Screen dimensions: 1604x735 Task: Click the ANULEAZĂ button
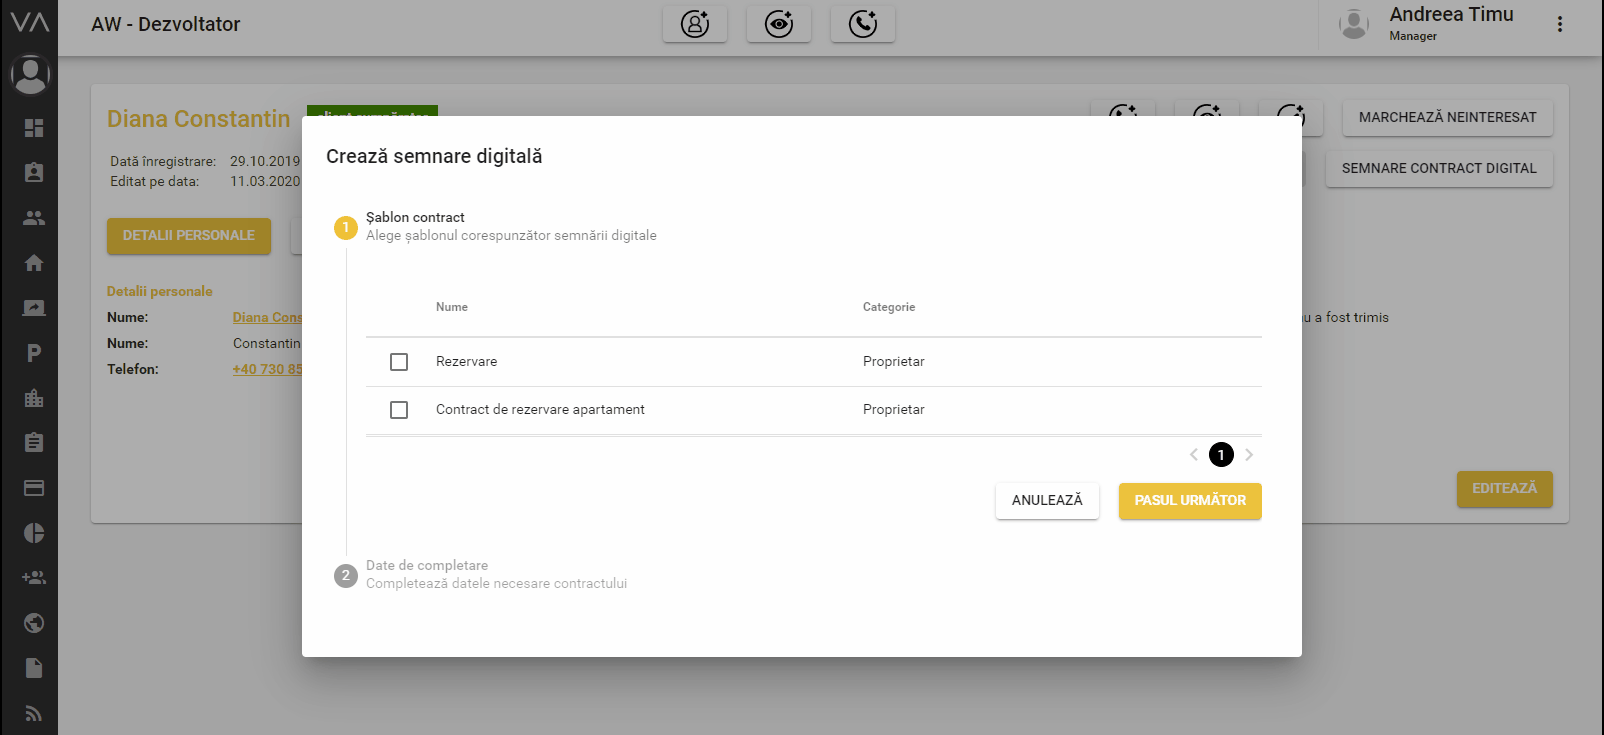click(1047, 501)
